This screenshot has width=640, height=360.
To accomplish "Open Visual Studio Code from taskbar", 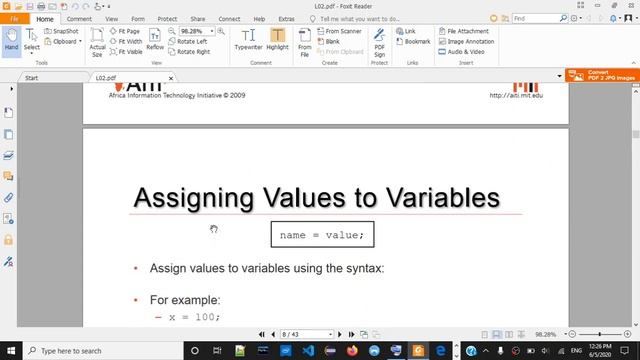I will pyautogui.click(x=308, y=351).
